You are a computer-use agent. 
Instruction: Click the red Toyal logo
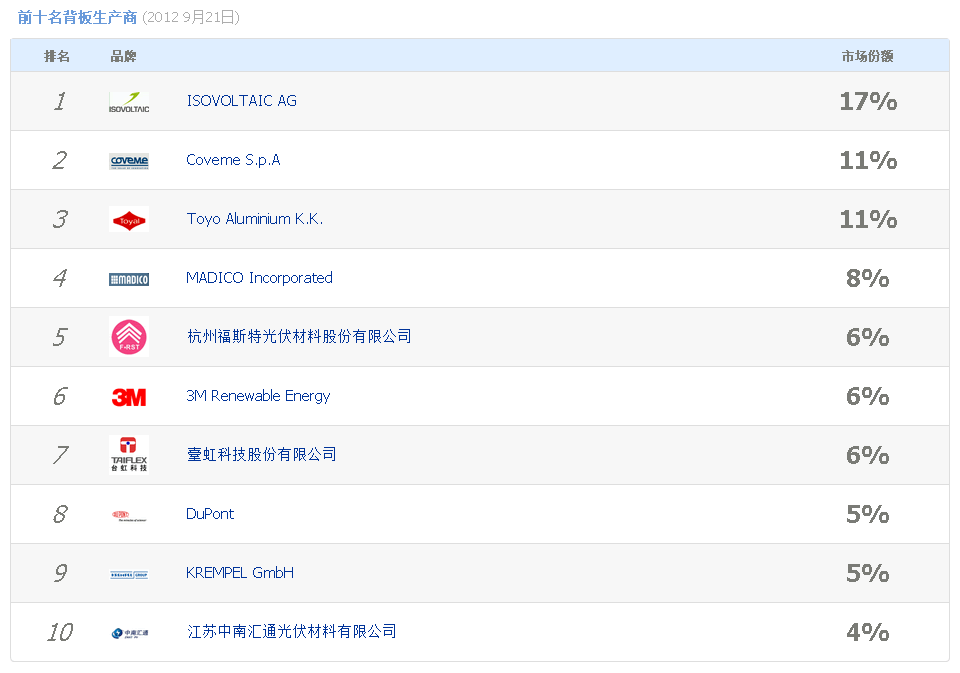coord(129,219)
